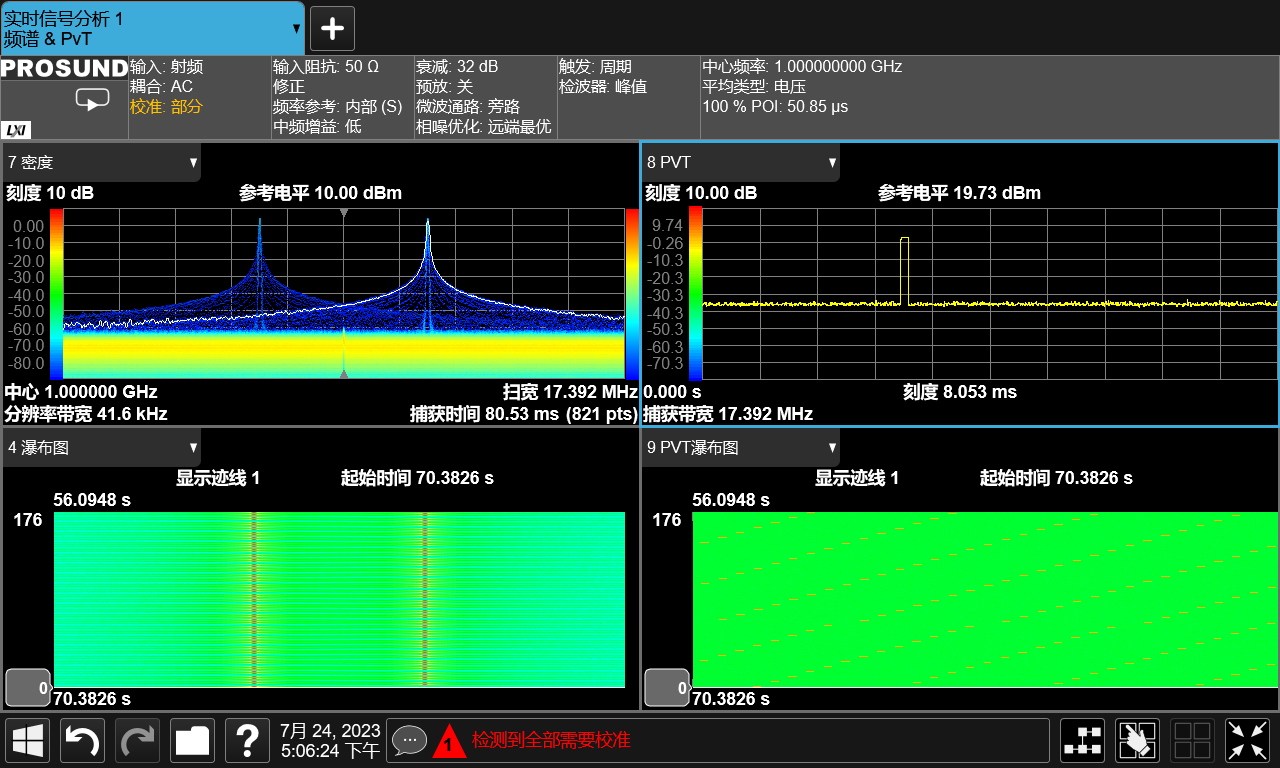Open the 输入阻抗: 50 Ω settings panel
This screenshot has height=768, width=1280.
tap(342, 97)
